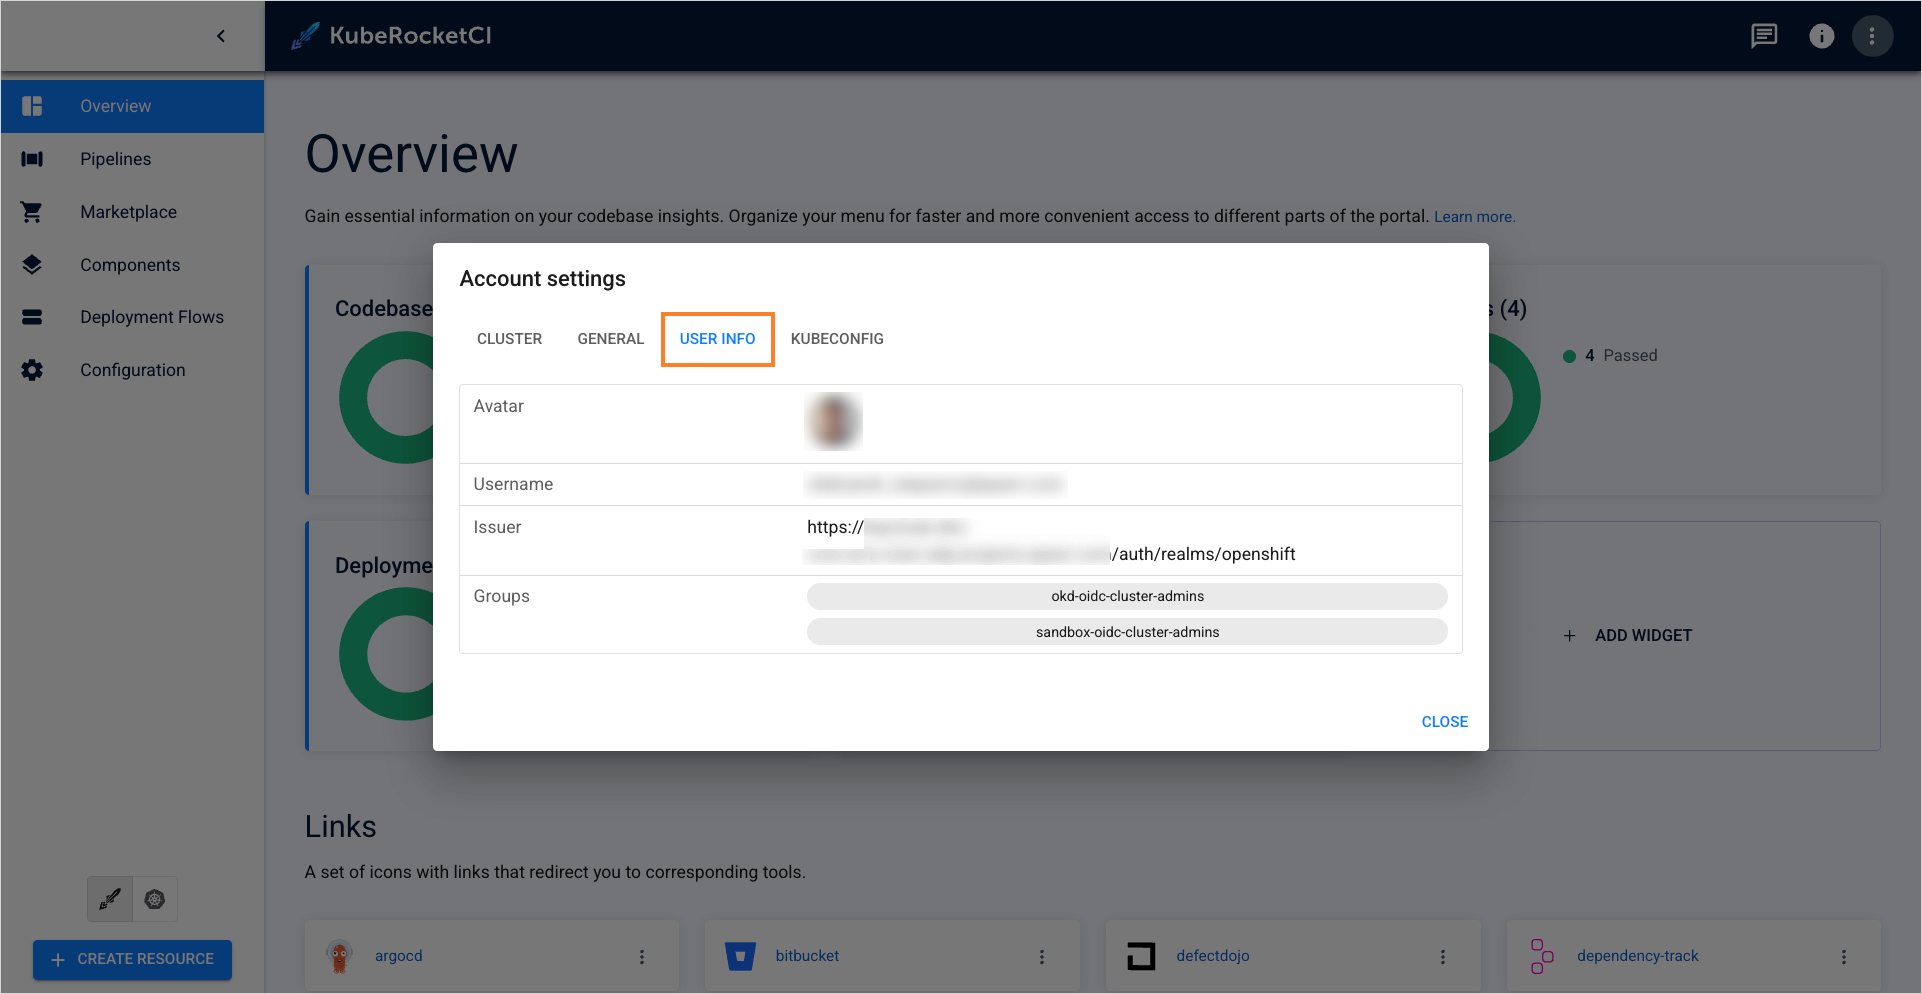Select the Kubernetes view toggle button
Viewport: 1922px width, 994px height.
point(154,899)
